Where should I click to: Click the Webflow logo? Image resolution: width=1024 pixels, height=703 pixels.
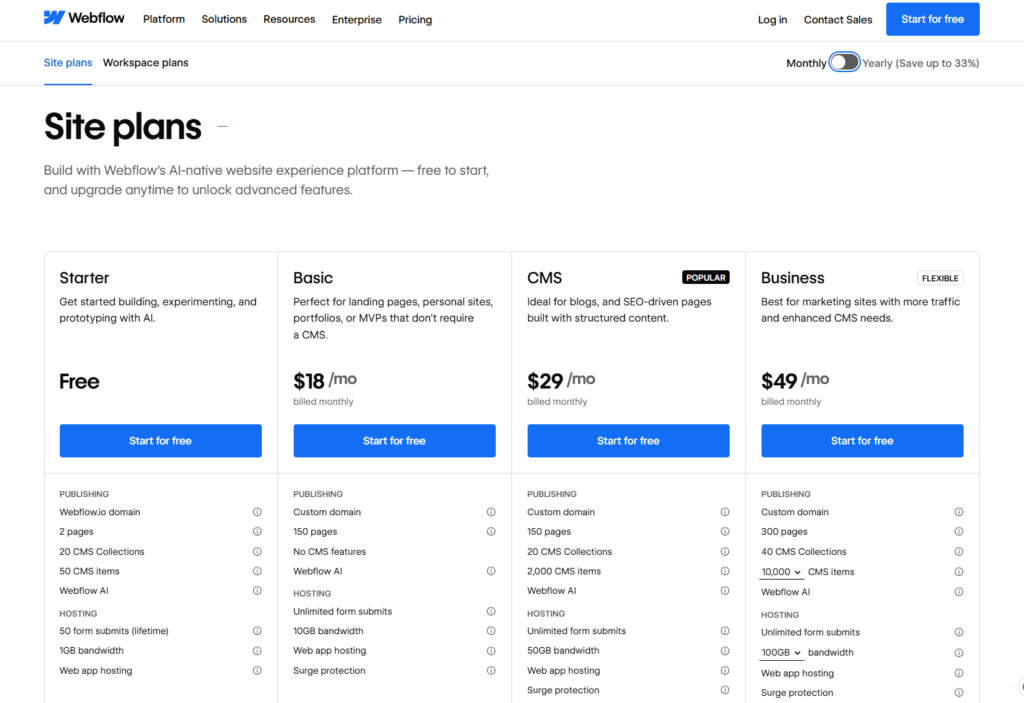(x=84, y=18)
